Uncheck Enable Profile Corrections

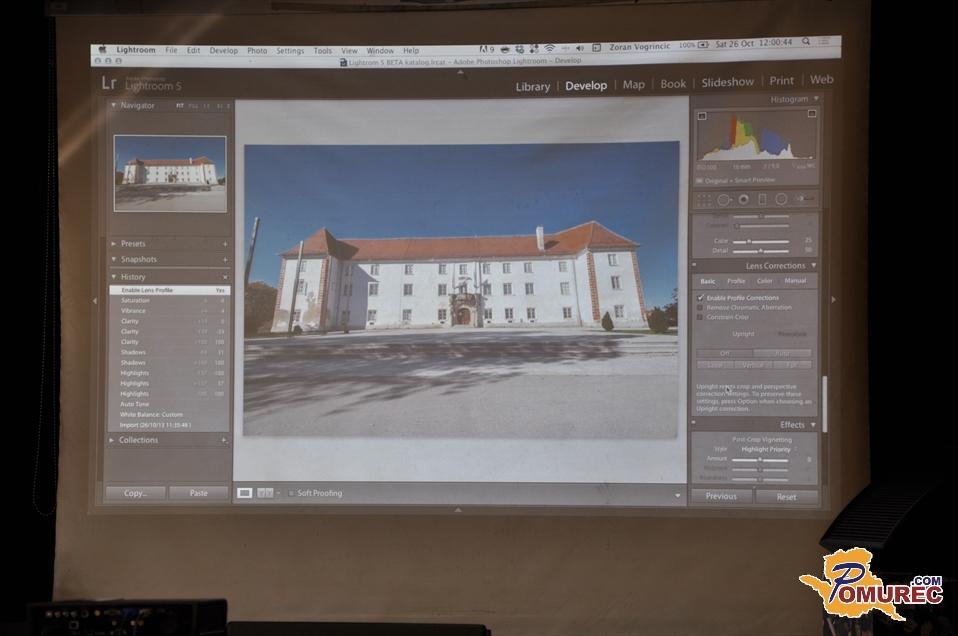(700, 298)
